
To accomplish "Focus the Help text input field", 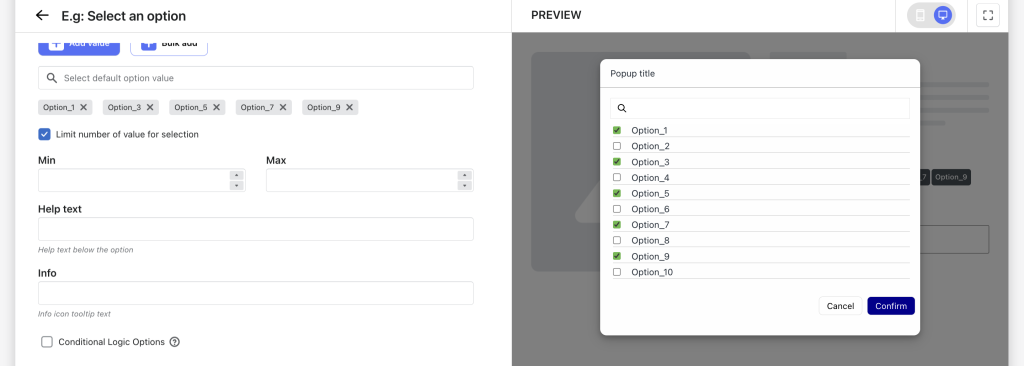I will (x=256, y=229).
